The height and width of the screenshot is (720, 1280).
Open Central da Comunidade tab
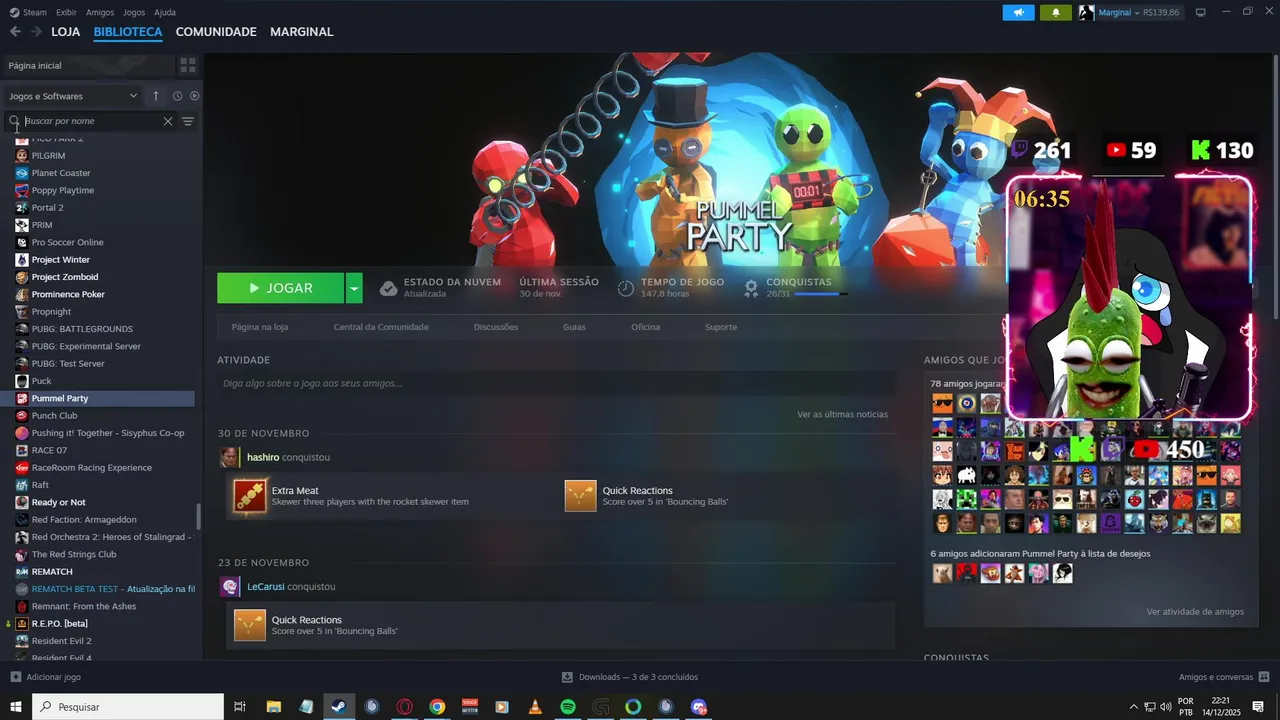click(x=381, y=327)
